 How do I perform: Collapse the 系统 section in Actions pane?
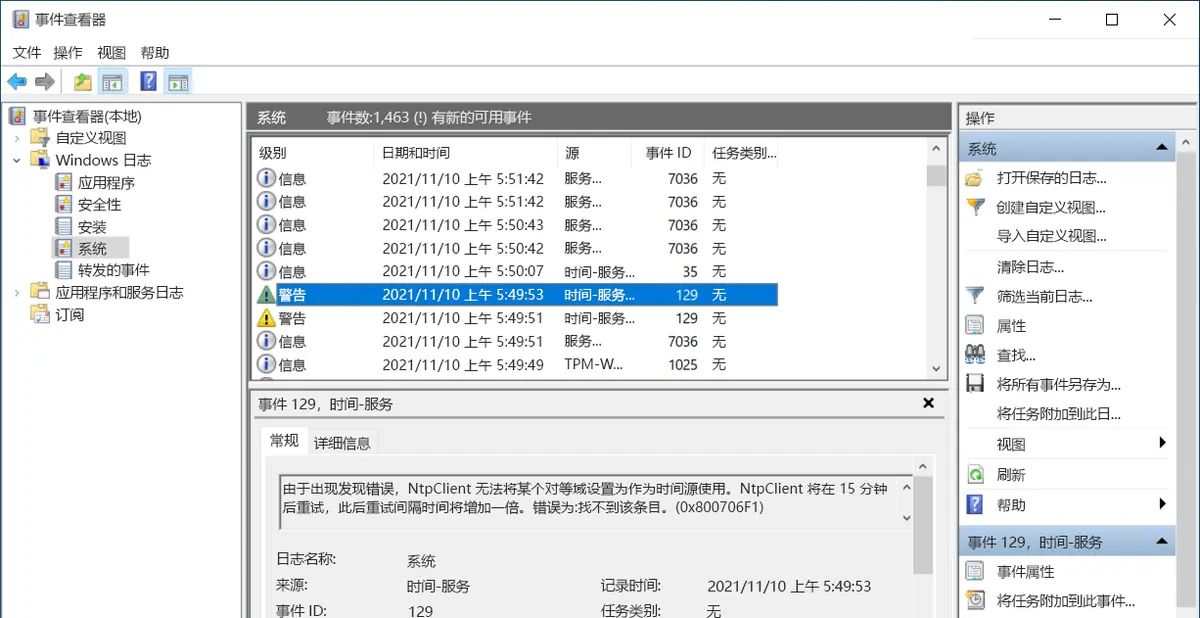tap(1163, 147)
